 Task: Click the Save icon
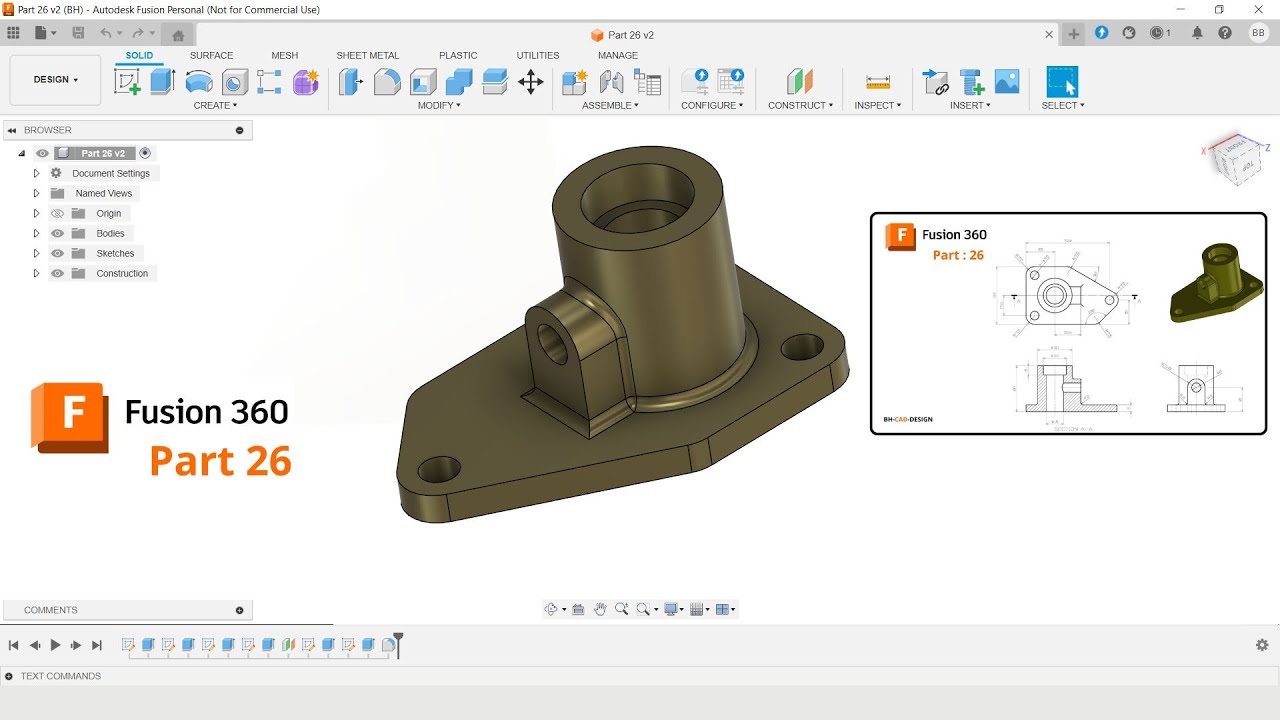point(78,33)
